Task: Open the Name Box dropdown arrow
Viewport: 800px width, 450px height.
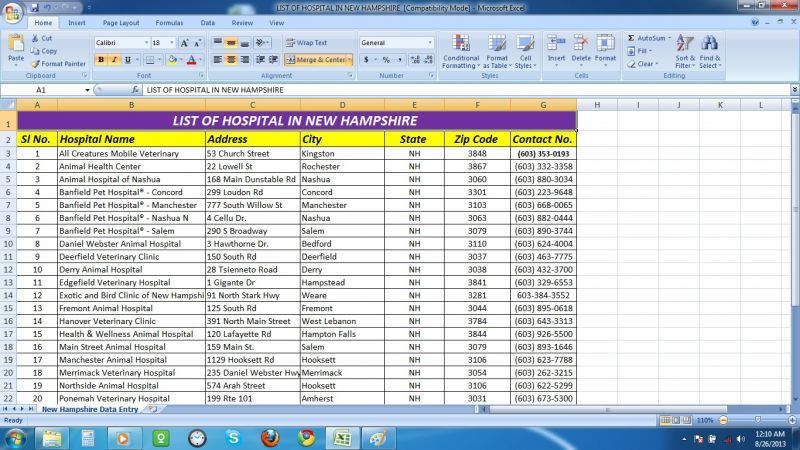Action: [87, 90]
